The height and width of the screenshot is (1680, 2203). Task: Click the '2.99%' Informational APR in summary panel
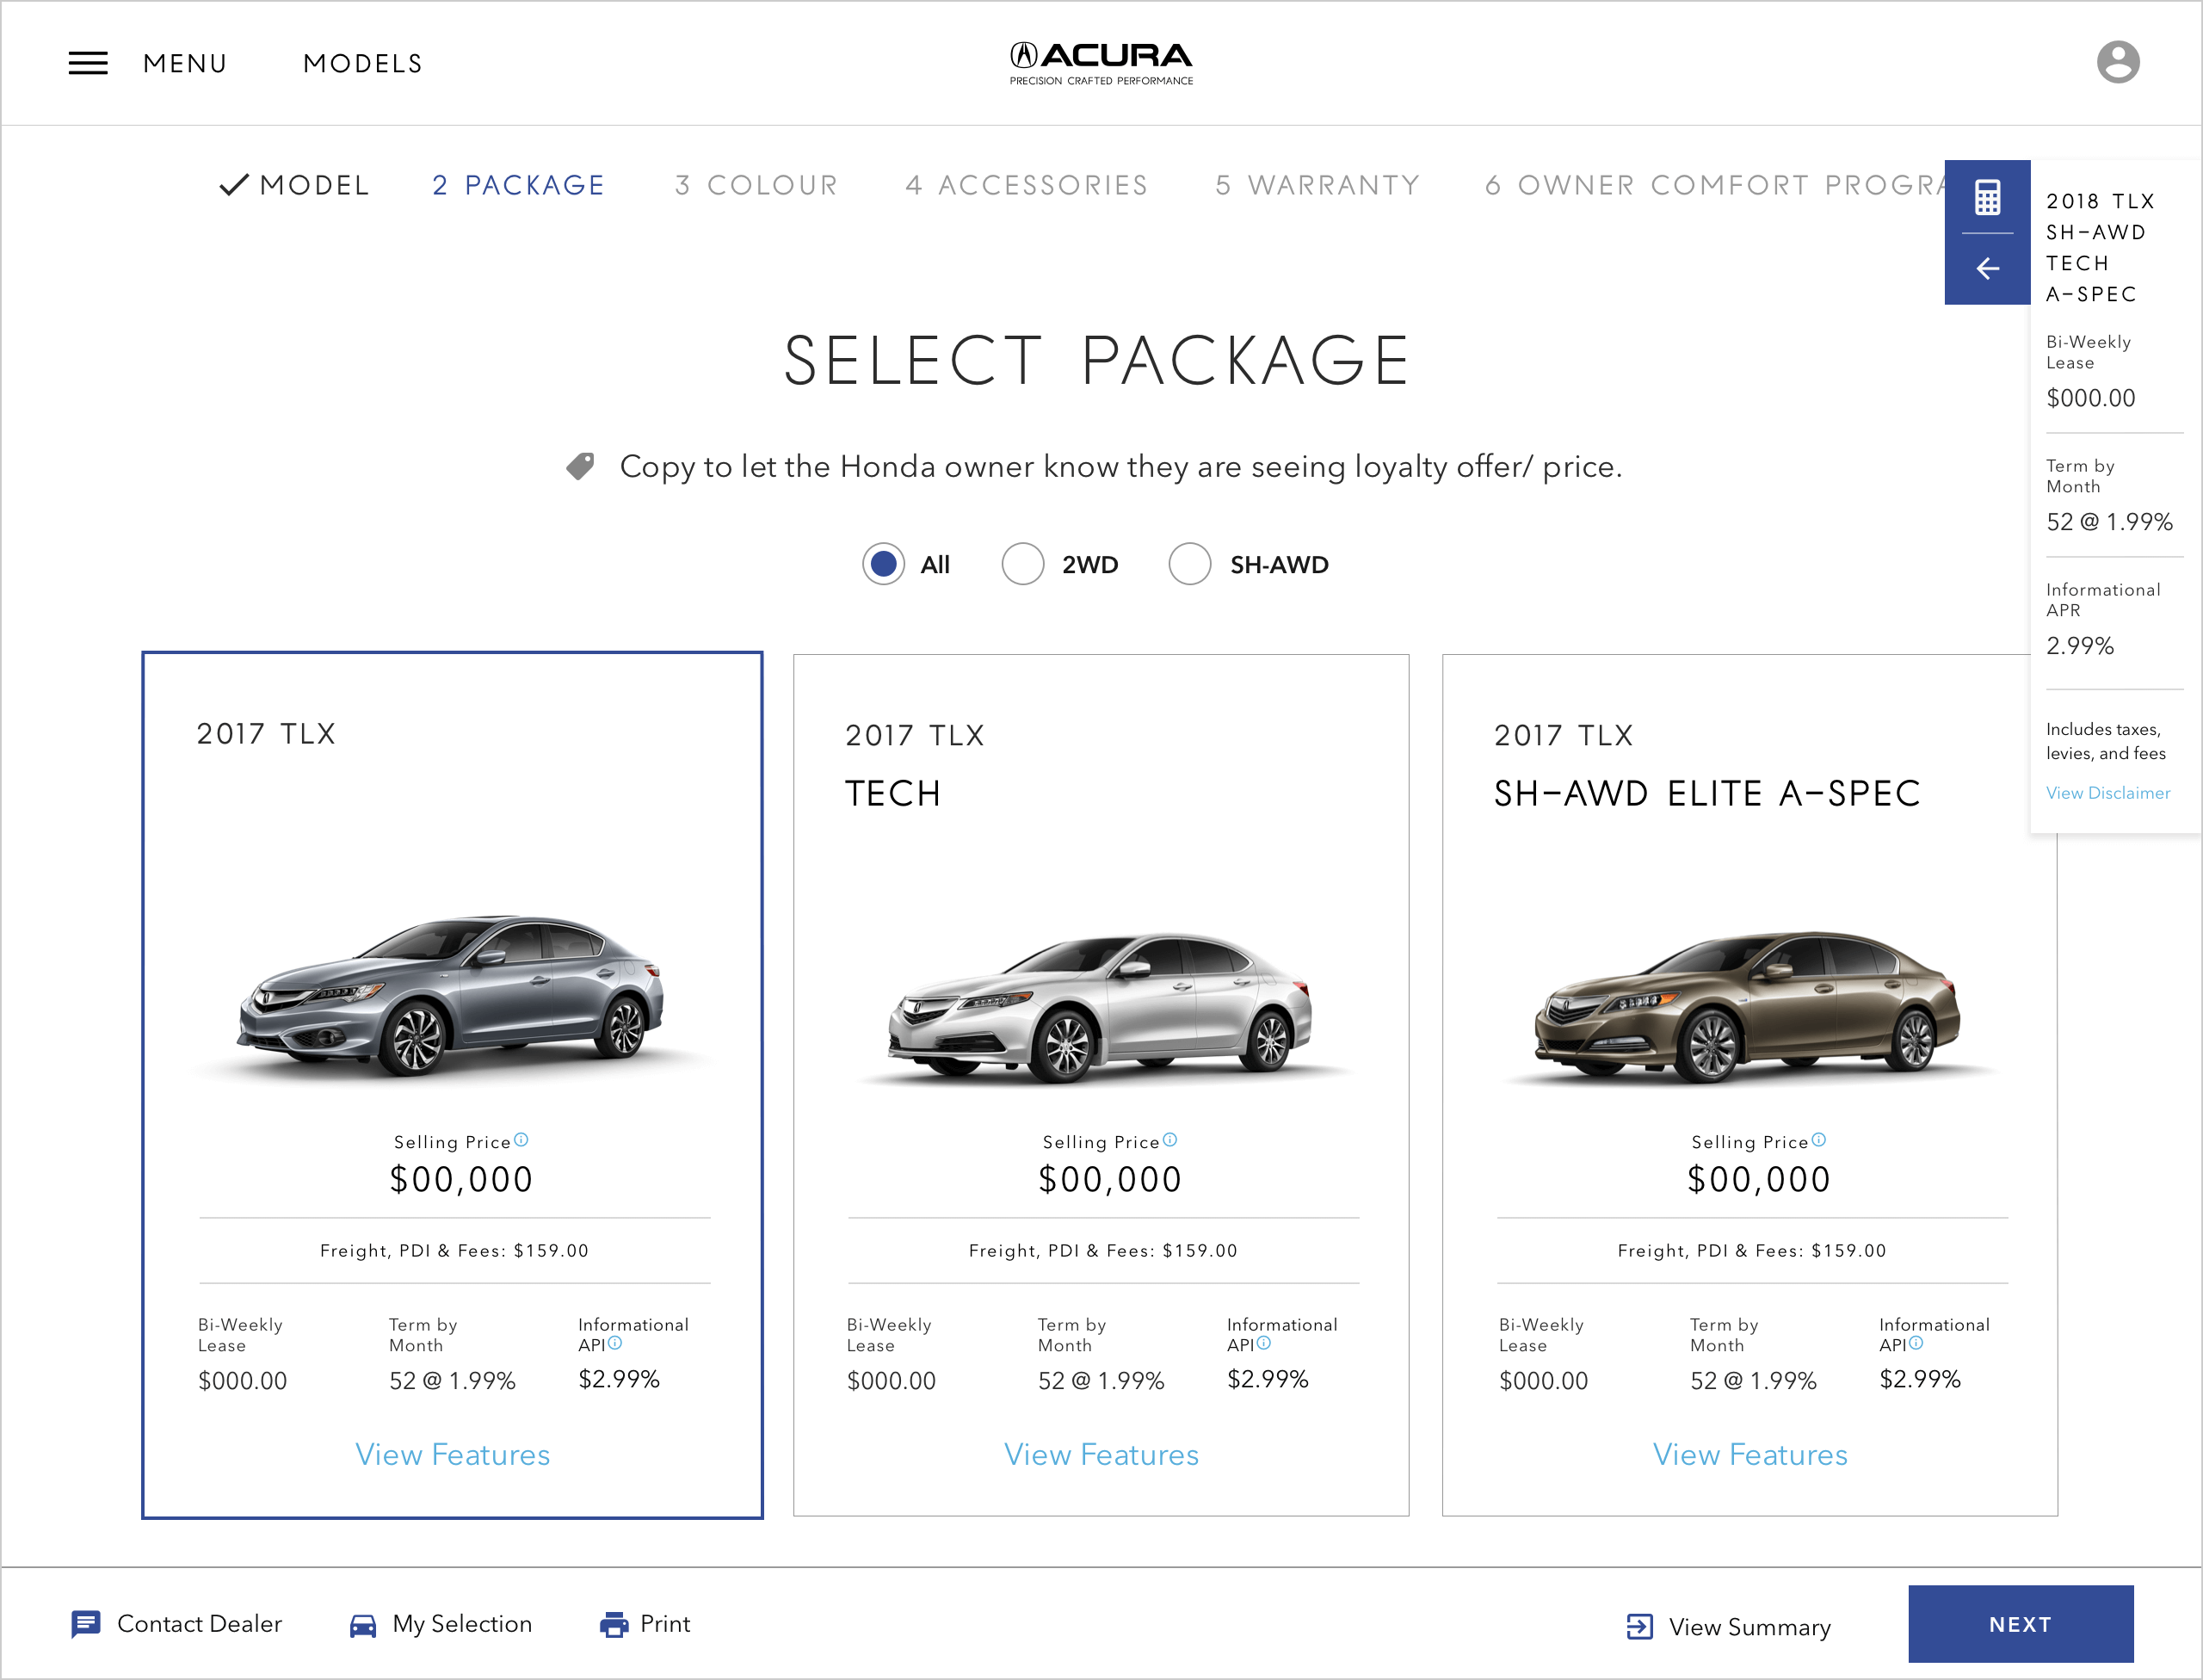pos(2080,646)
